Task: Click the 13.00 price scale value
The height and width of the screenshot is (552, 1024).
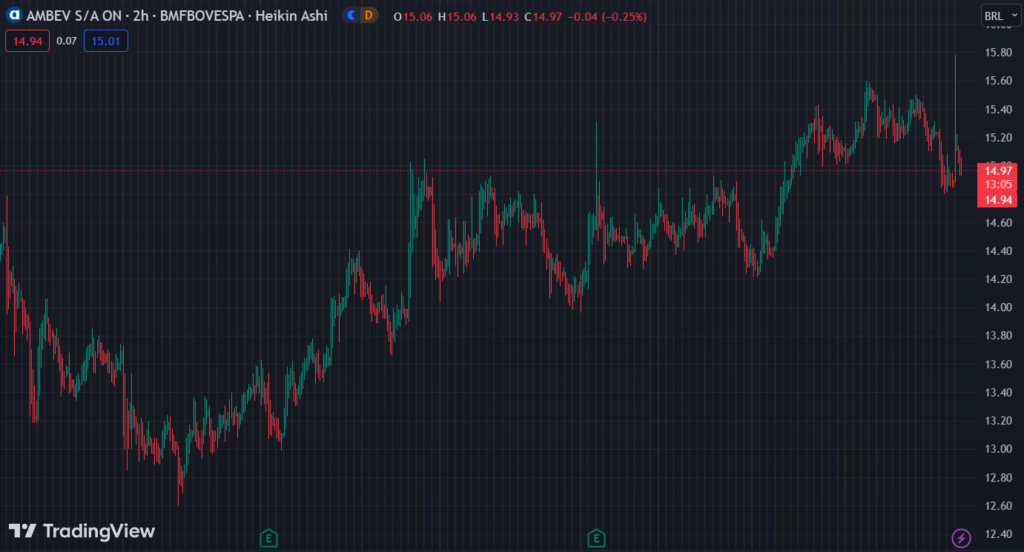Action: pyautogui.click(x=998, y=449)
